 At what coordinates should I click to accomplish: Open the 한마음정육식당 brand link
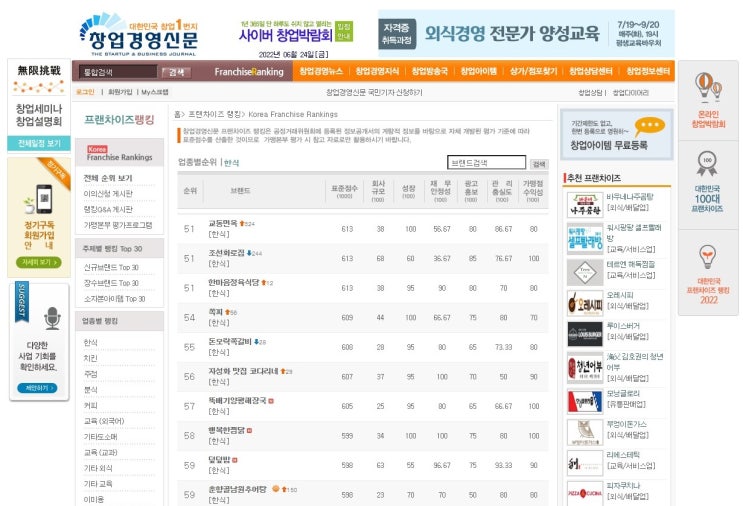click(x=234, y=282)
